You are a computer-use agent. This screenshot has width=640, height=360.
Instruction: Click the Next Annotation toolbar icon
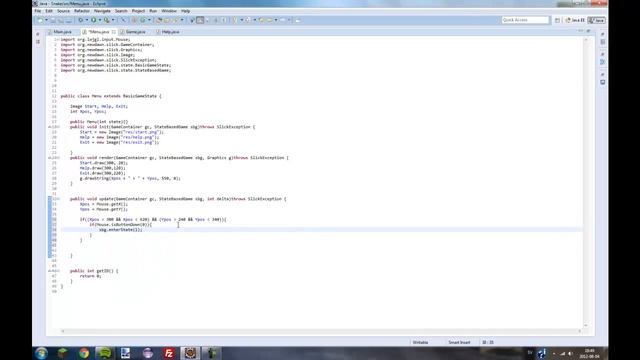coord(236,20)
